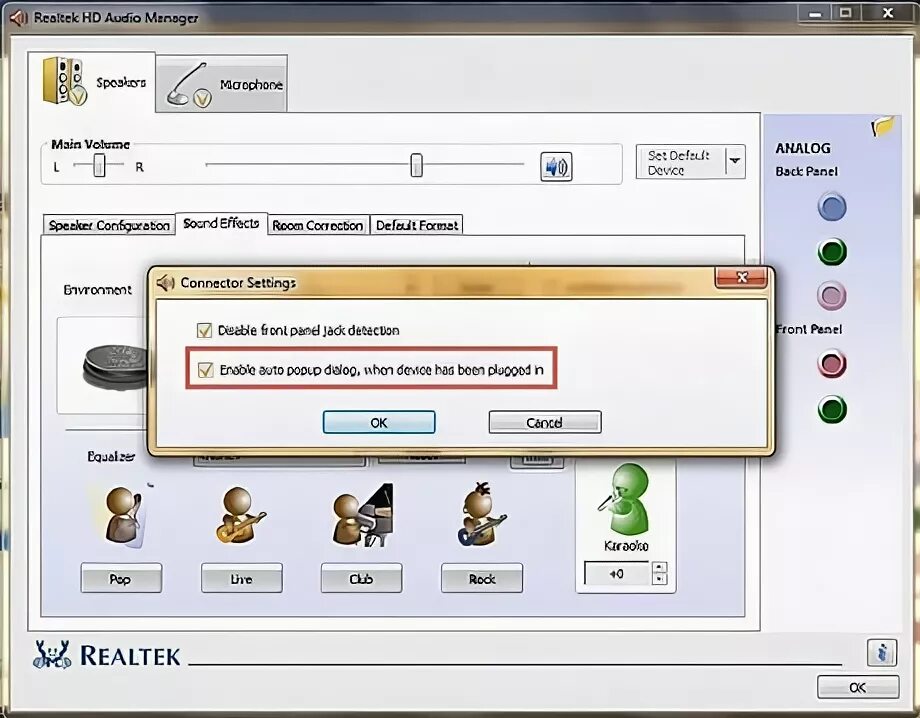Select the Club pianist equalizer icon
The width and height of the screenshot is (920, 718).
[x=362, y=514]
